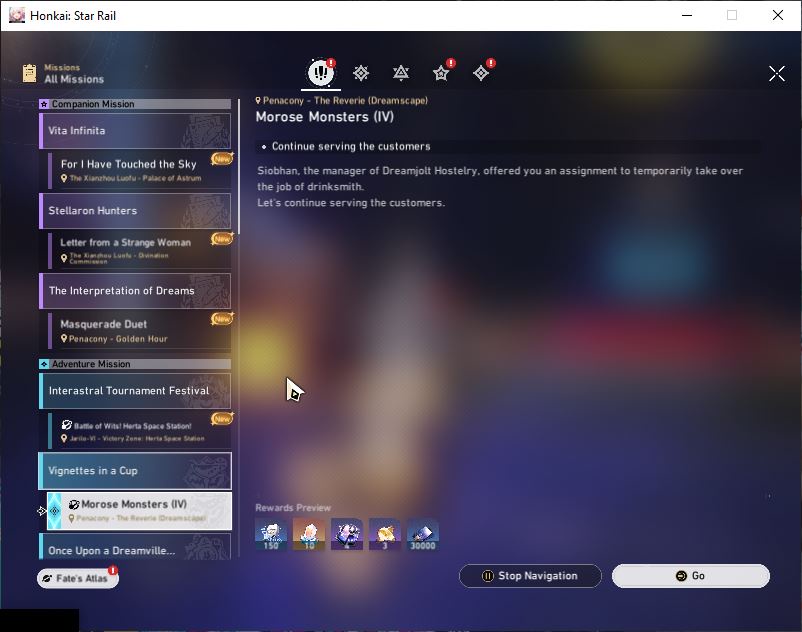The image size is (802, 632).
Task: Open Fate's Atlas
Action: (x=78, y=578)
